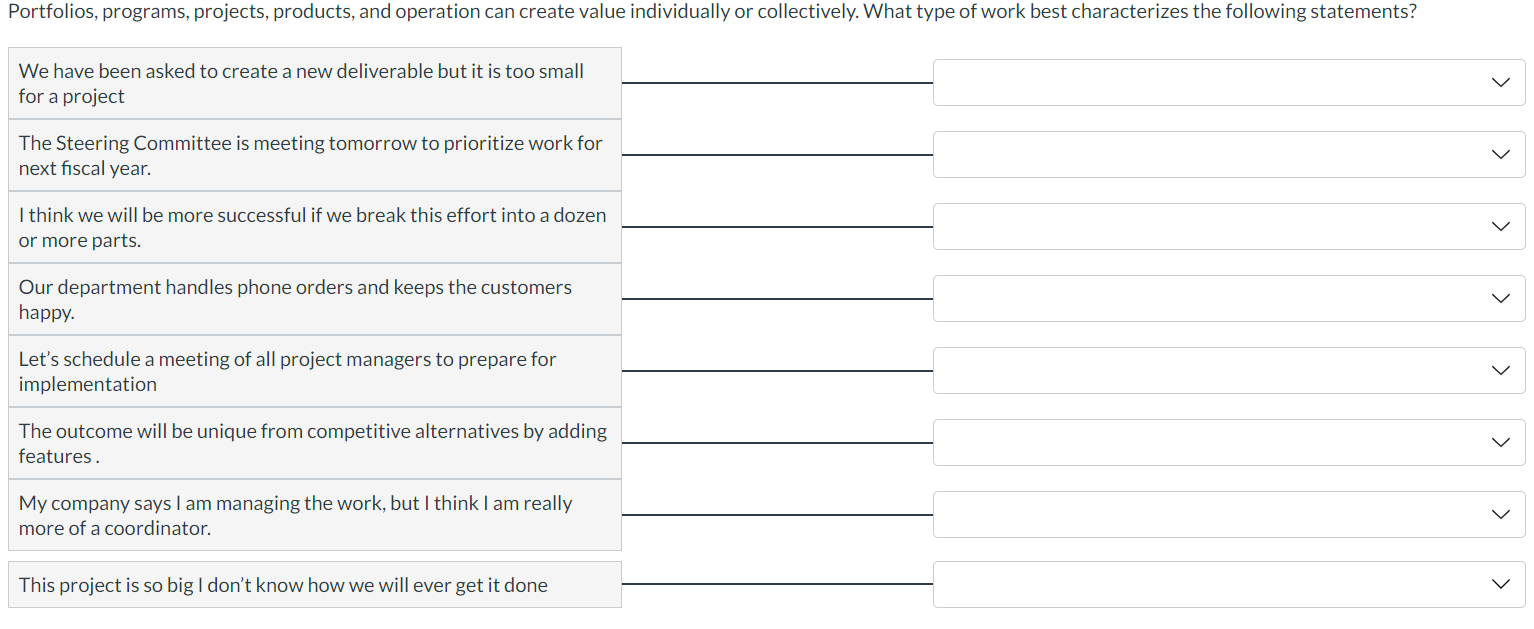Open the dropdown for the coordinator statement
Viewport: 1534px width, 629px height.
1229,514
